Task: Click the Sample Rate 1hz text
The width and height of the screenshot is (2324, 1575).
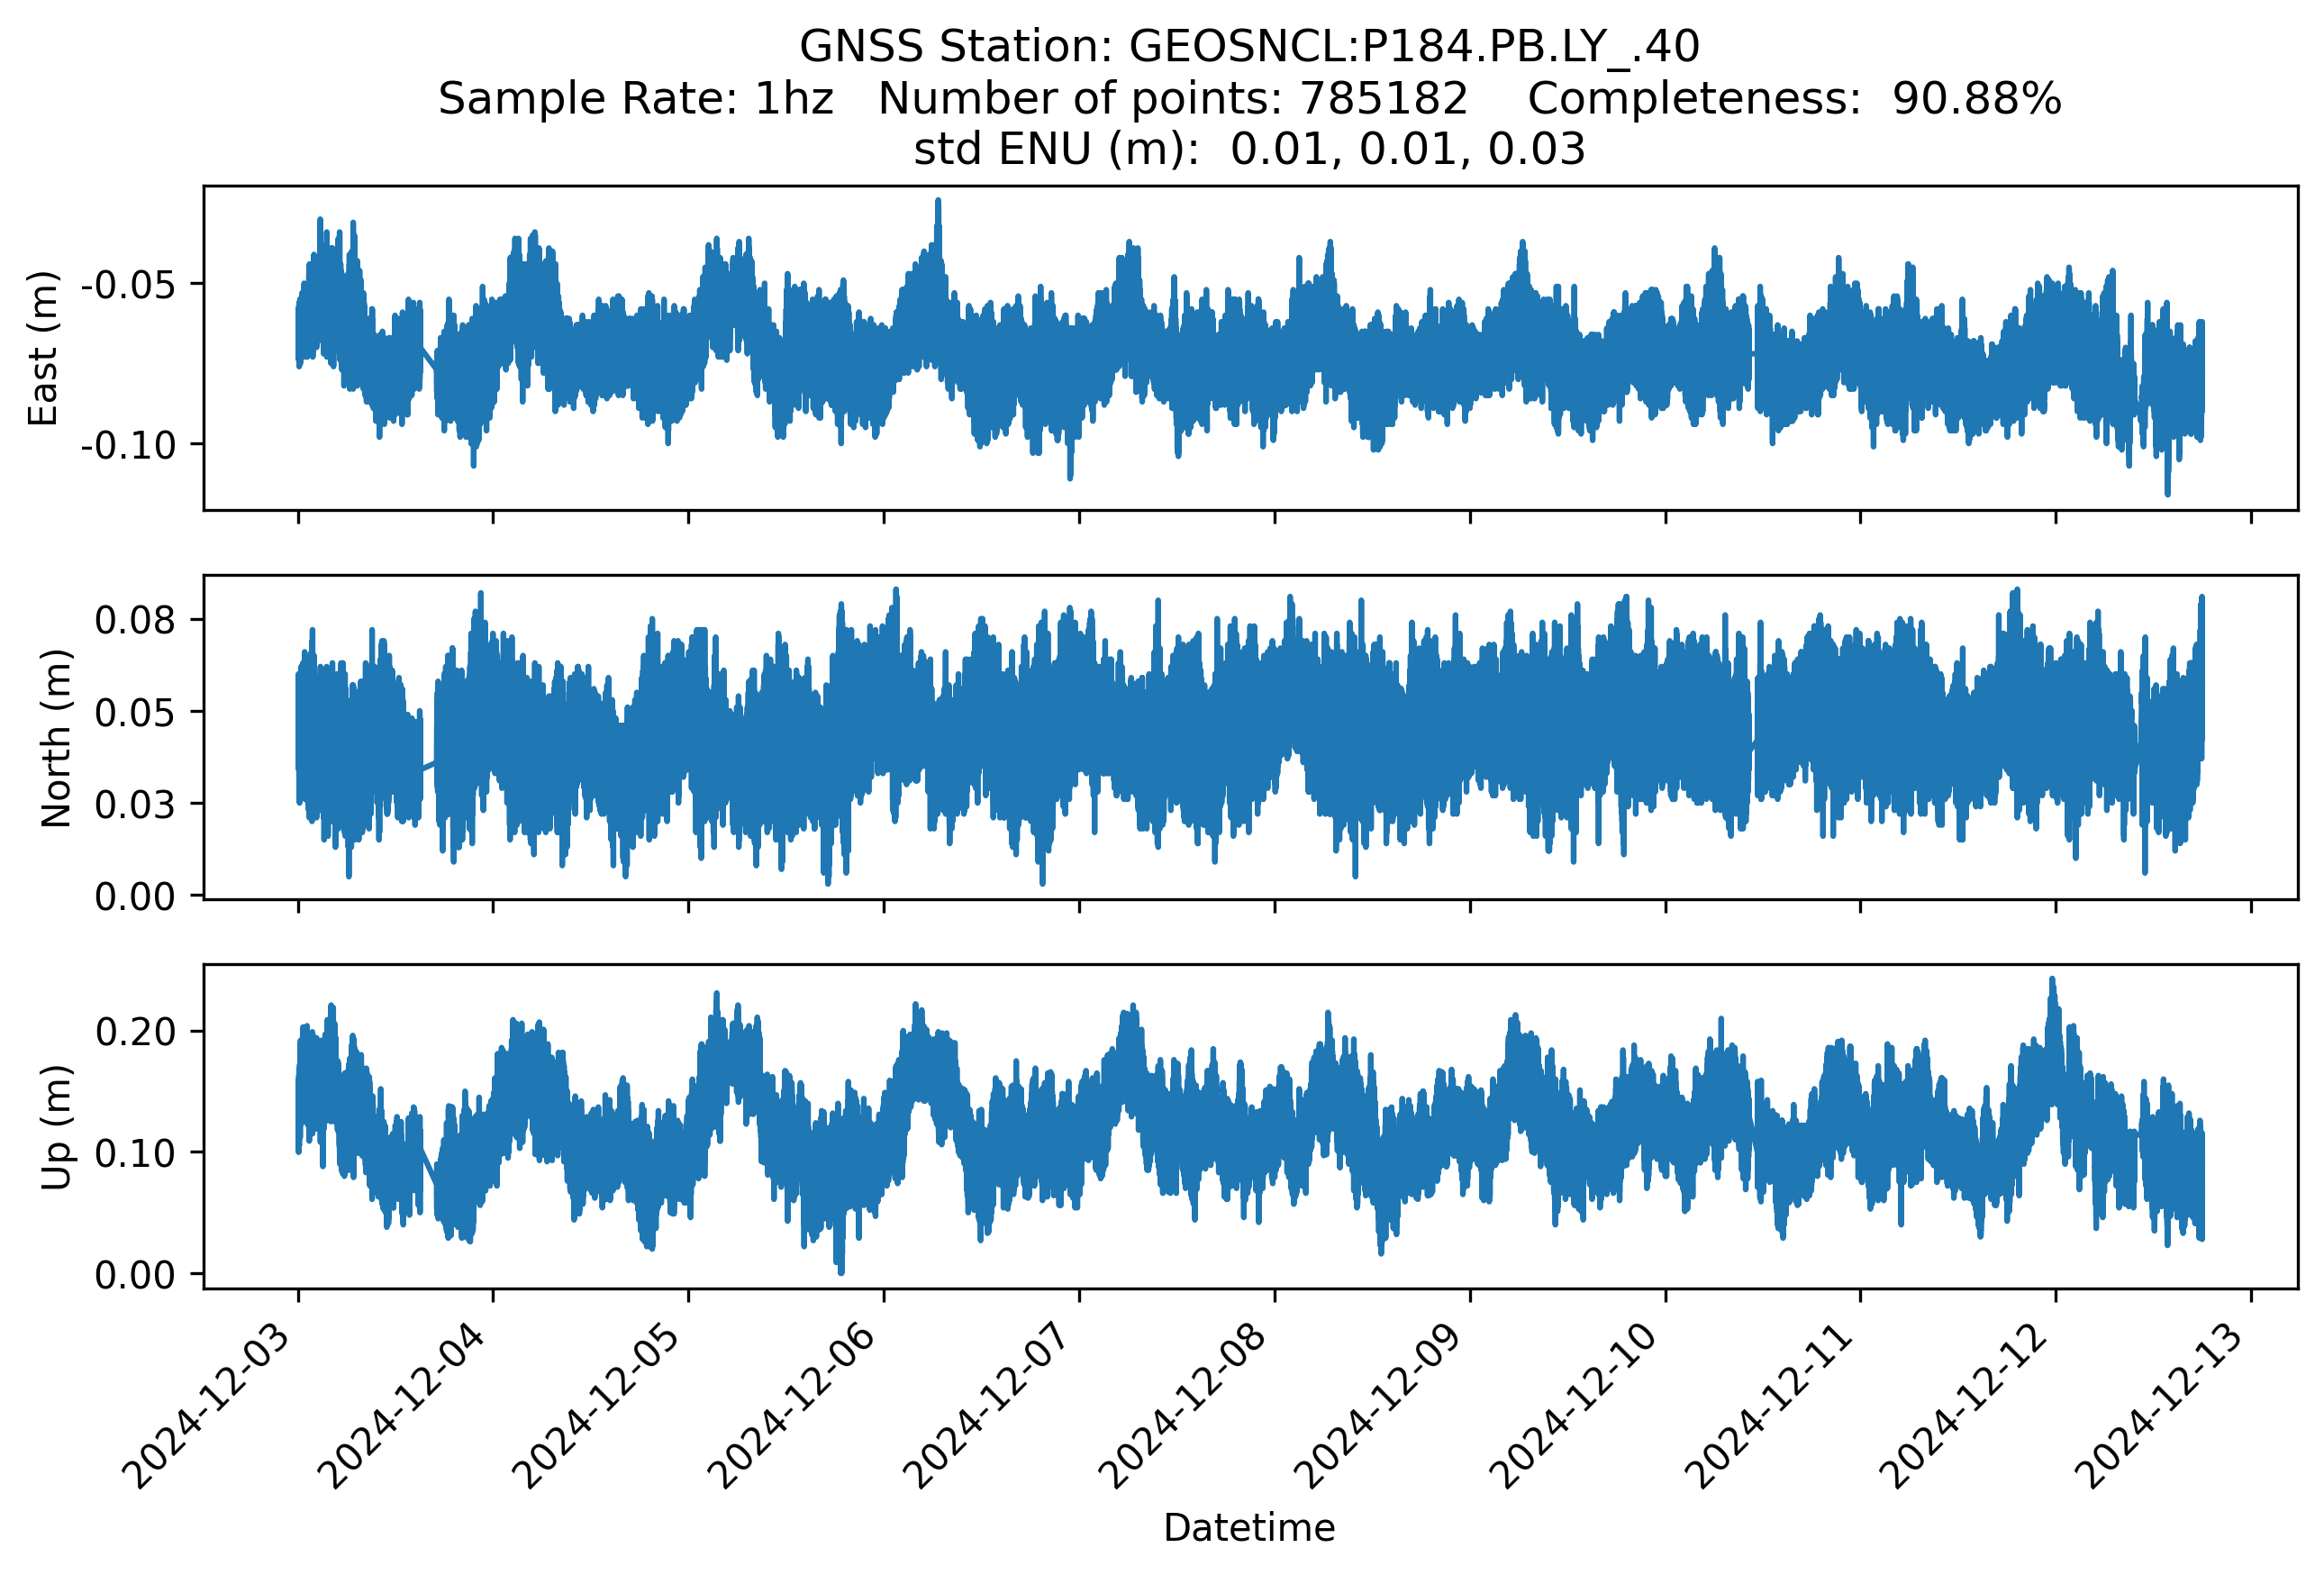Action: point(636,99)
